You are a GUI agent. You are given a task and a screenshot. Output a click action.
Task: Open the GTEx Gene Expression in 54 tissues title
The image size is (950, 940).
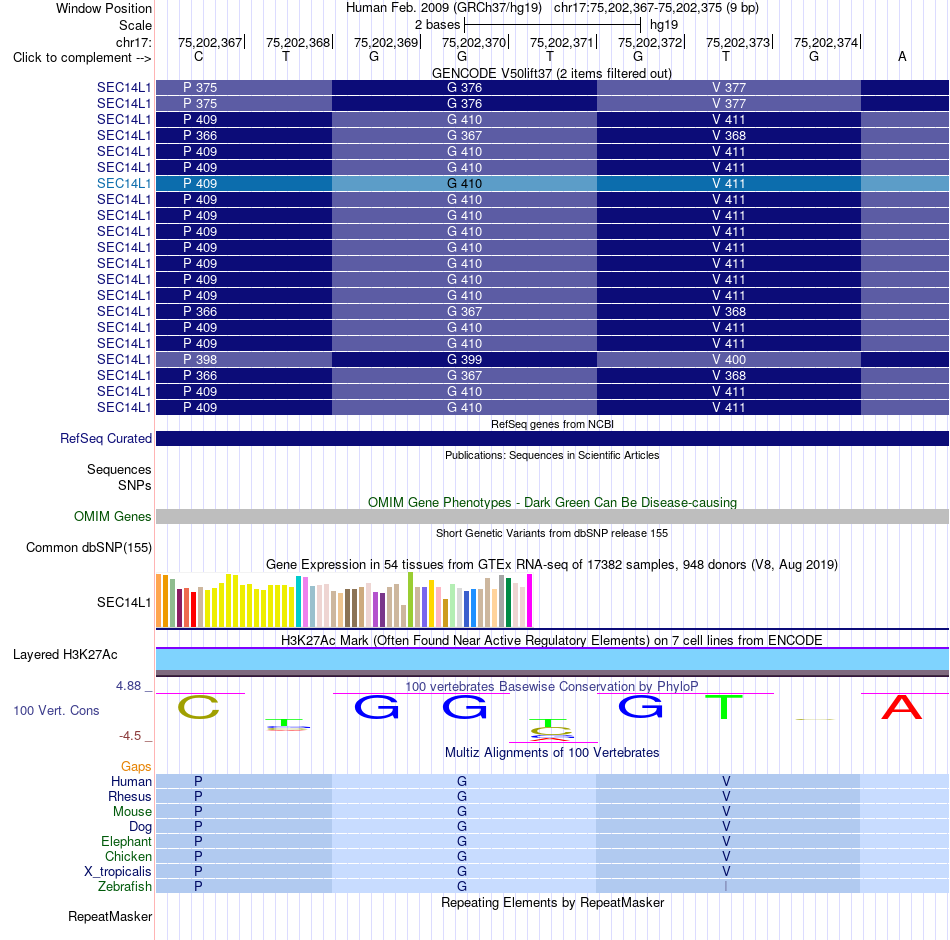[x=552, y=564]
